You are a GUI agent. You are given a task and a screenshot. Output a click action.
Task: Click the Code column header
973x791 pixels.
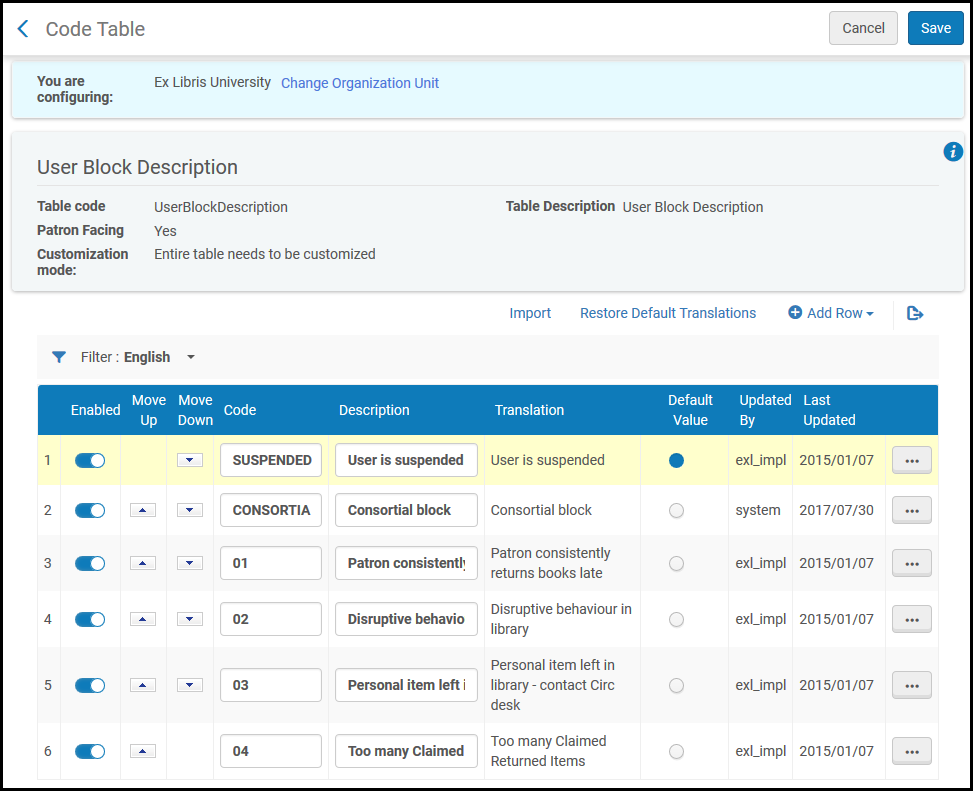pyautogui.click(x=240, y=410)
